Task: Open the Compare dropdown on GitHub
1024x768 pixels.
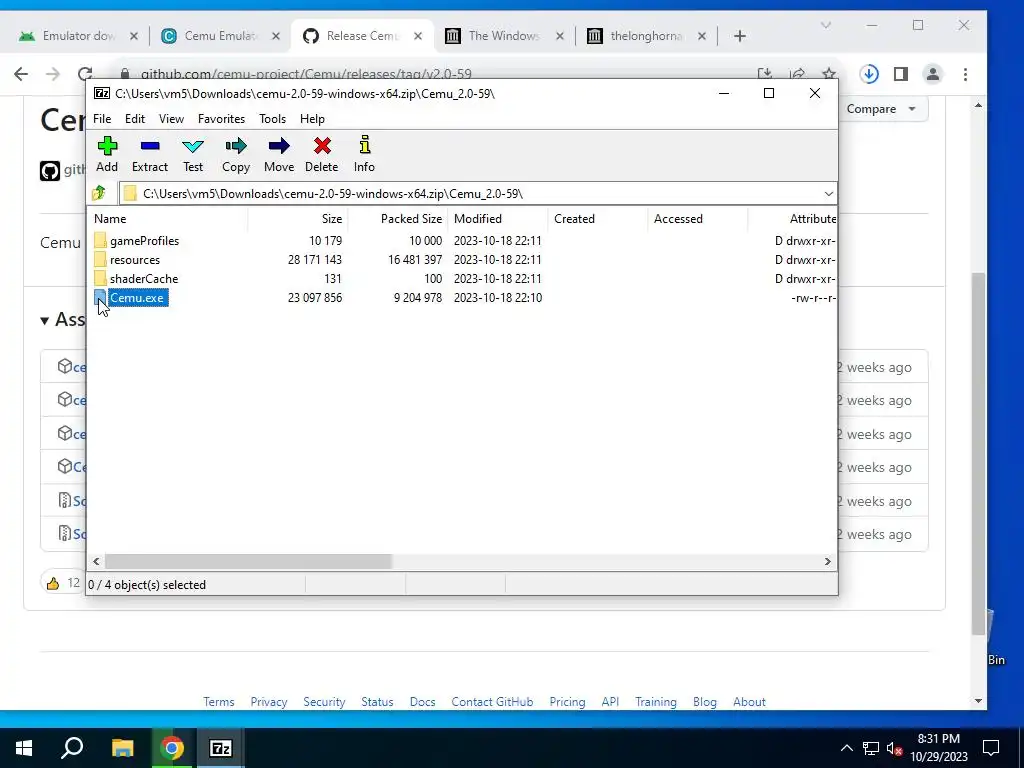Action: point(881,109)
